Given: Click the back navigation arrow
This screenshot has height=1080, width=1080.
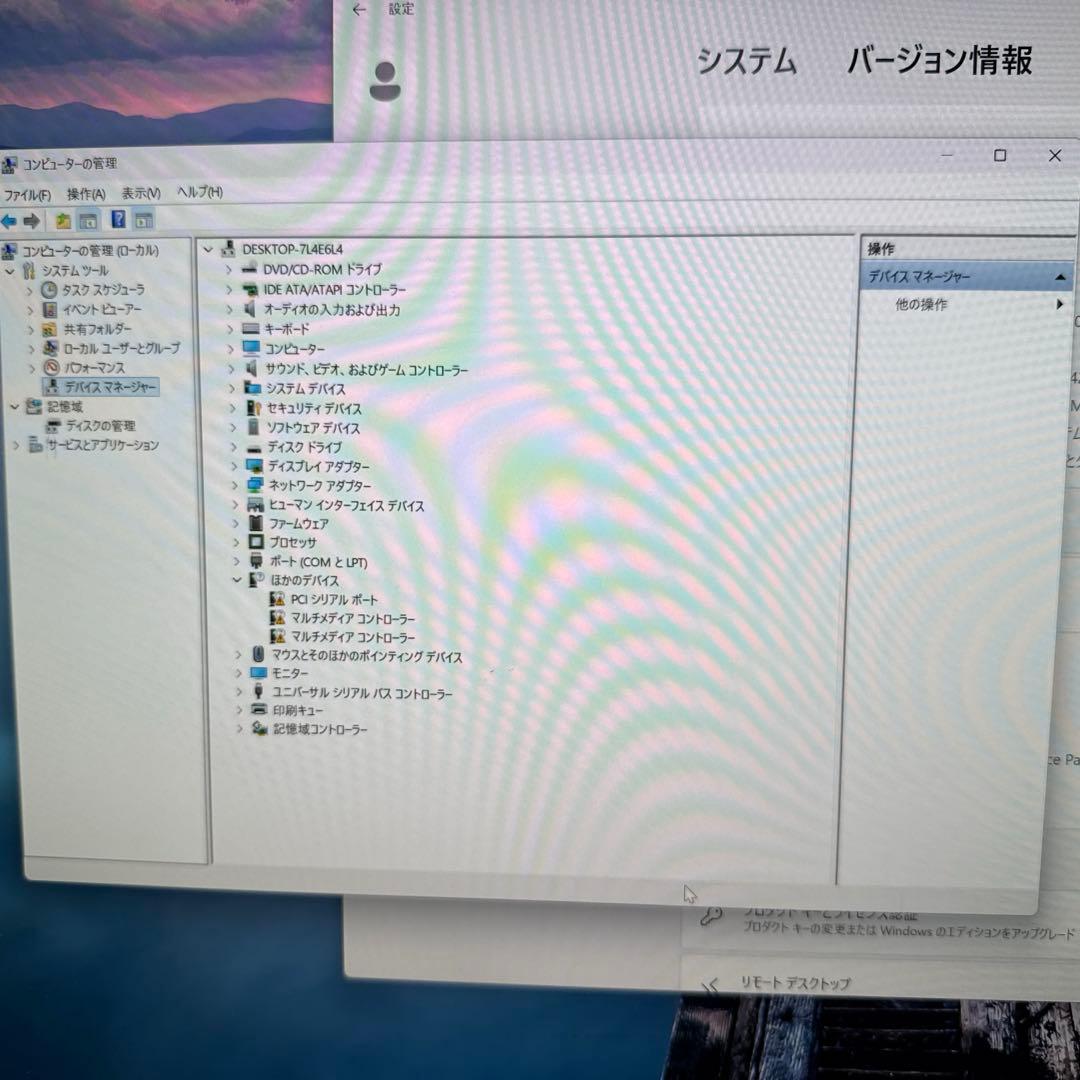Looking at the screenshot, I should point(9,221).
